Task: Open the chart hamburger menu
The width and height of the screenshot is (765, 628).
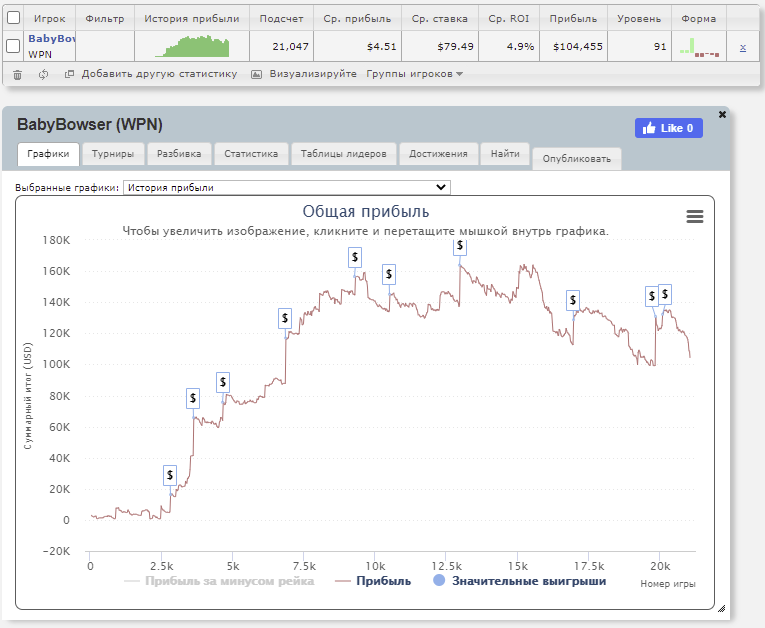Action: (x=695, y=216)
